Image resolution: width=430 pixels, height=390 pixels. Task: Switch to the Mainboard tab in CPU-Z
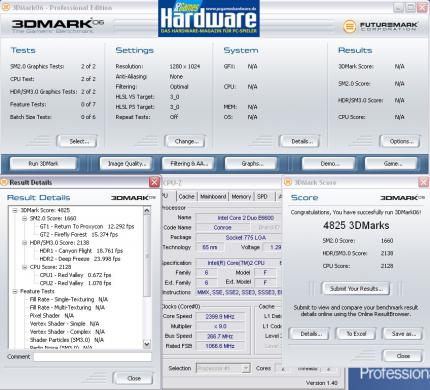click(213, 197)
